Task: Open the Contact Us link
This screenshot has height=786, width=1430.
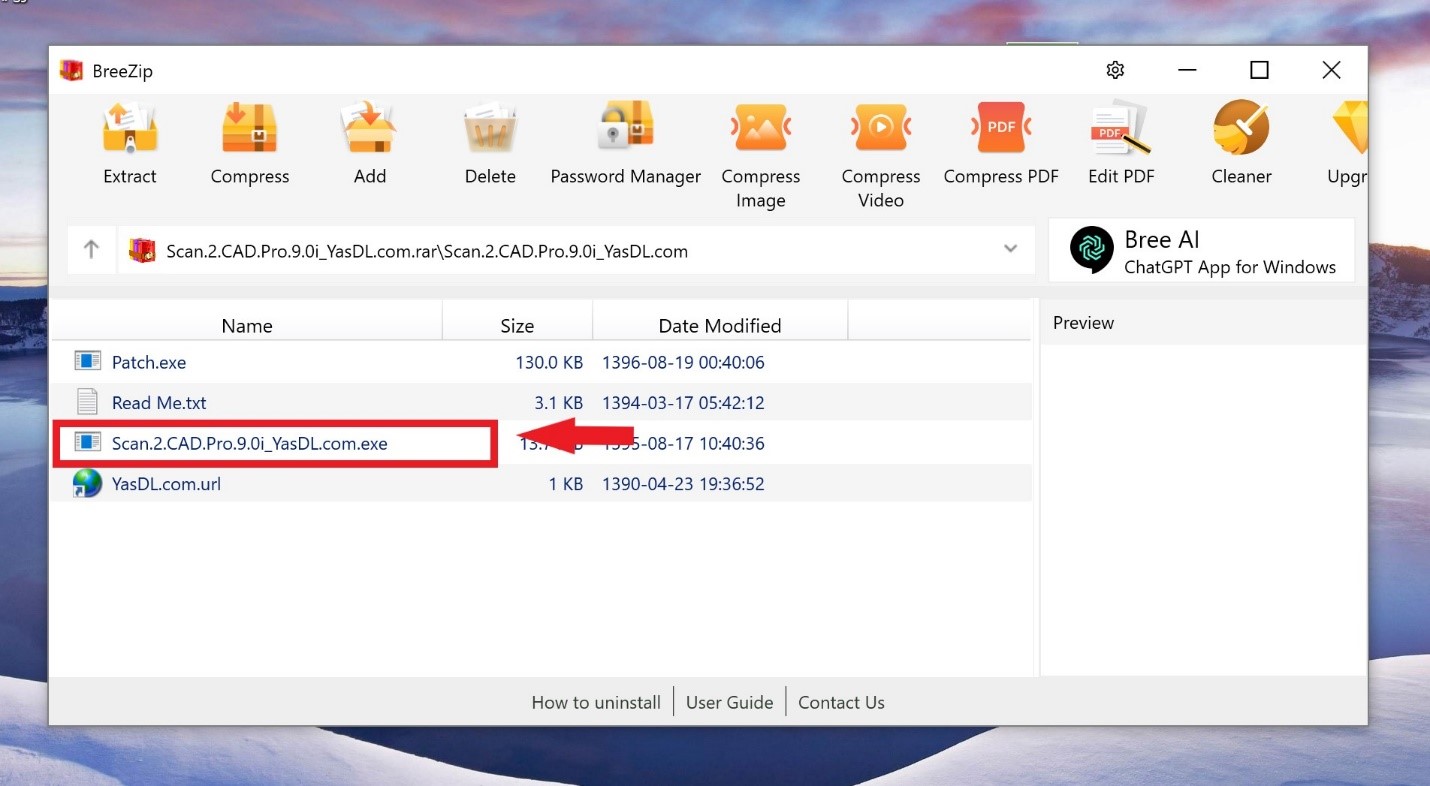Action: [x=841, y=702]
